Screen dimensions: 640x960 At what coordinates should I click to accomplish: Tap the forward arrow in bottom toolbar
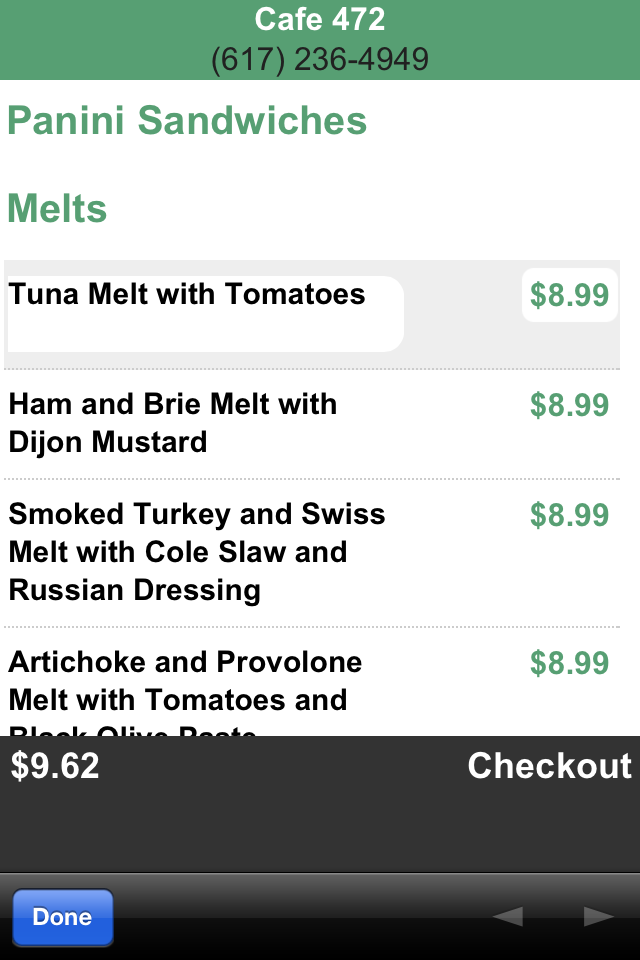click(598, 917)
